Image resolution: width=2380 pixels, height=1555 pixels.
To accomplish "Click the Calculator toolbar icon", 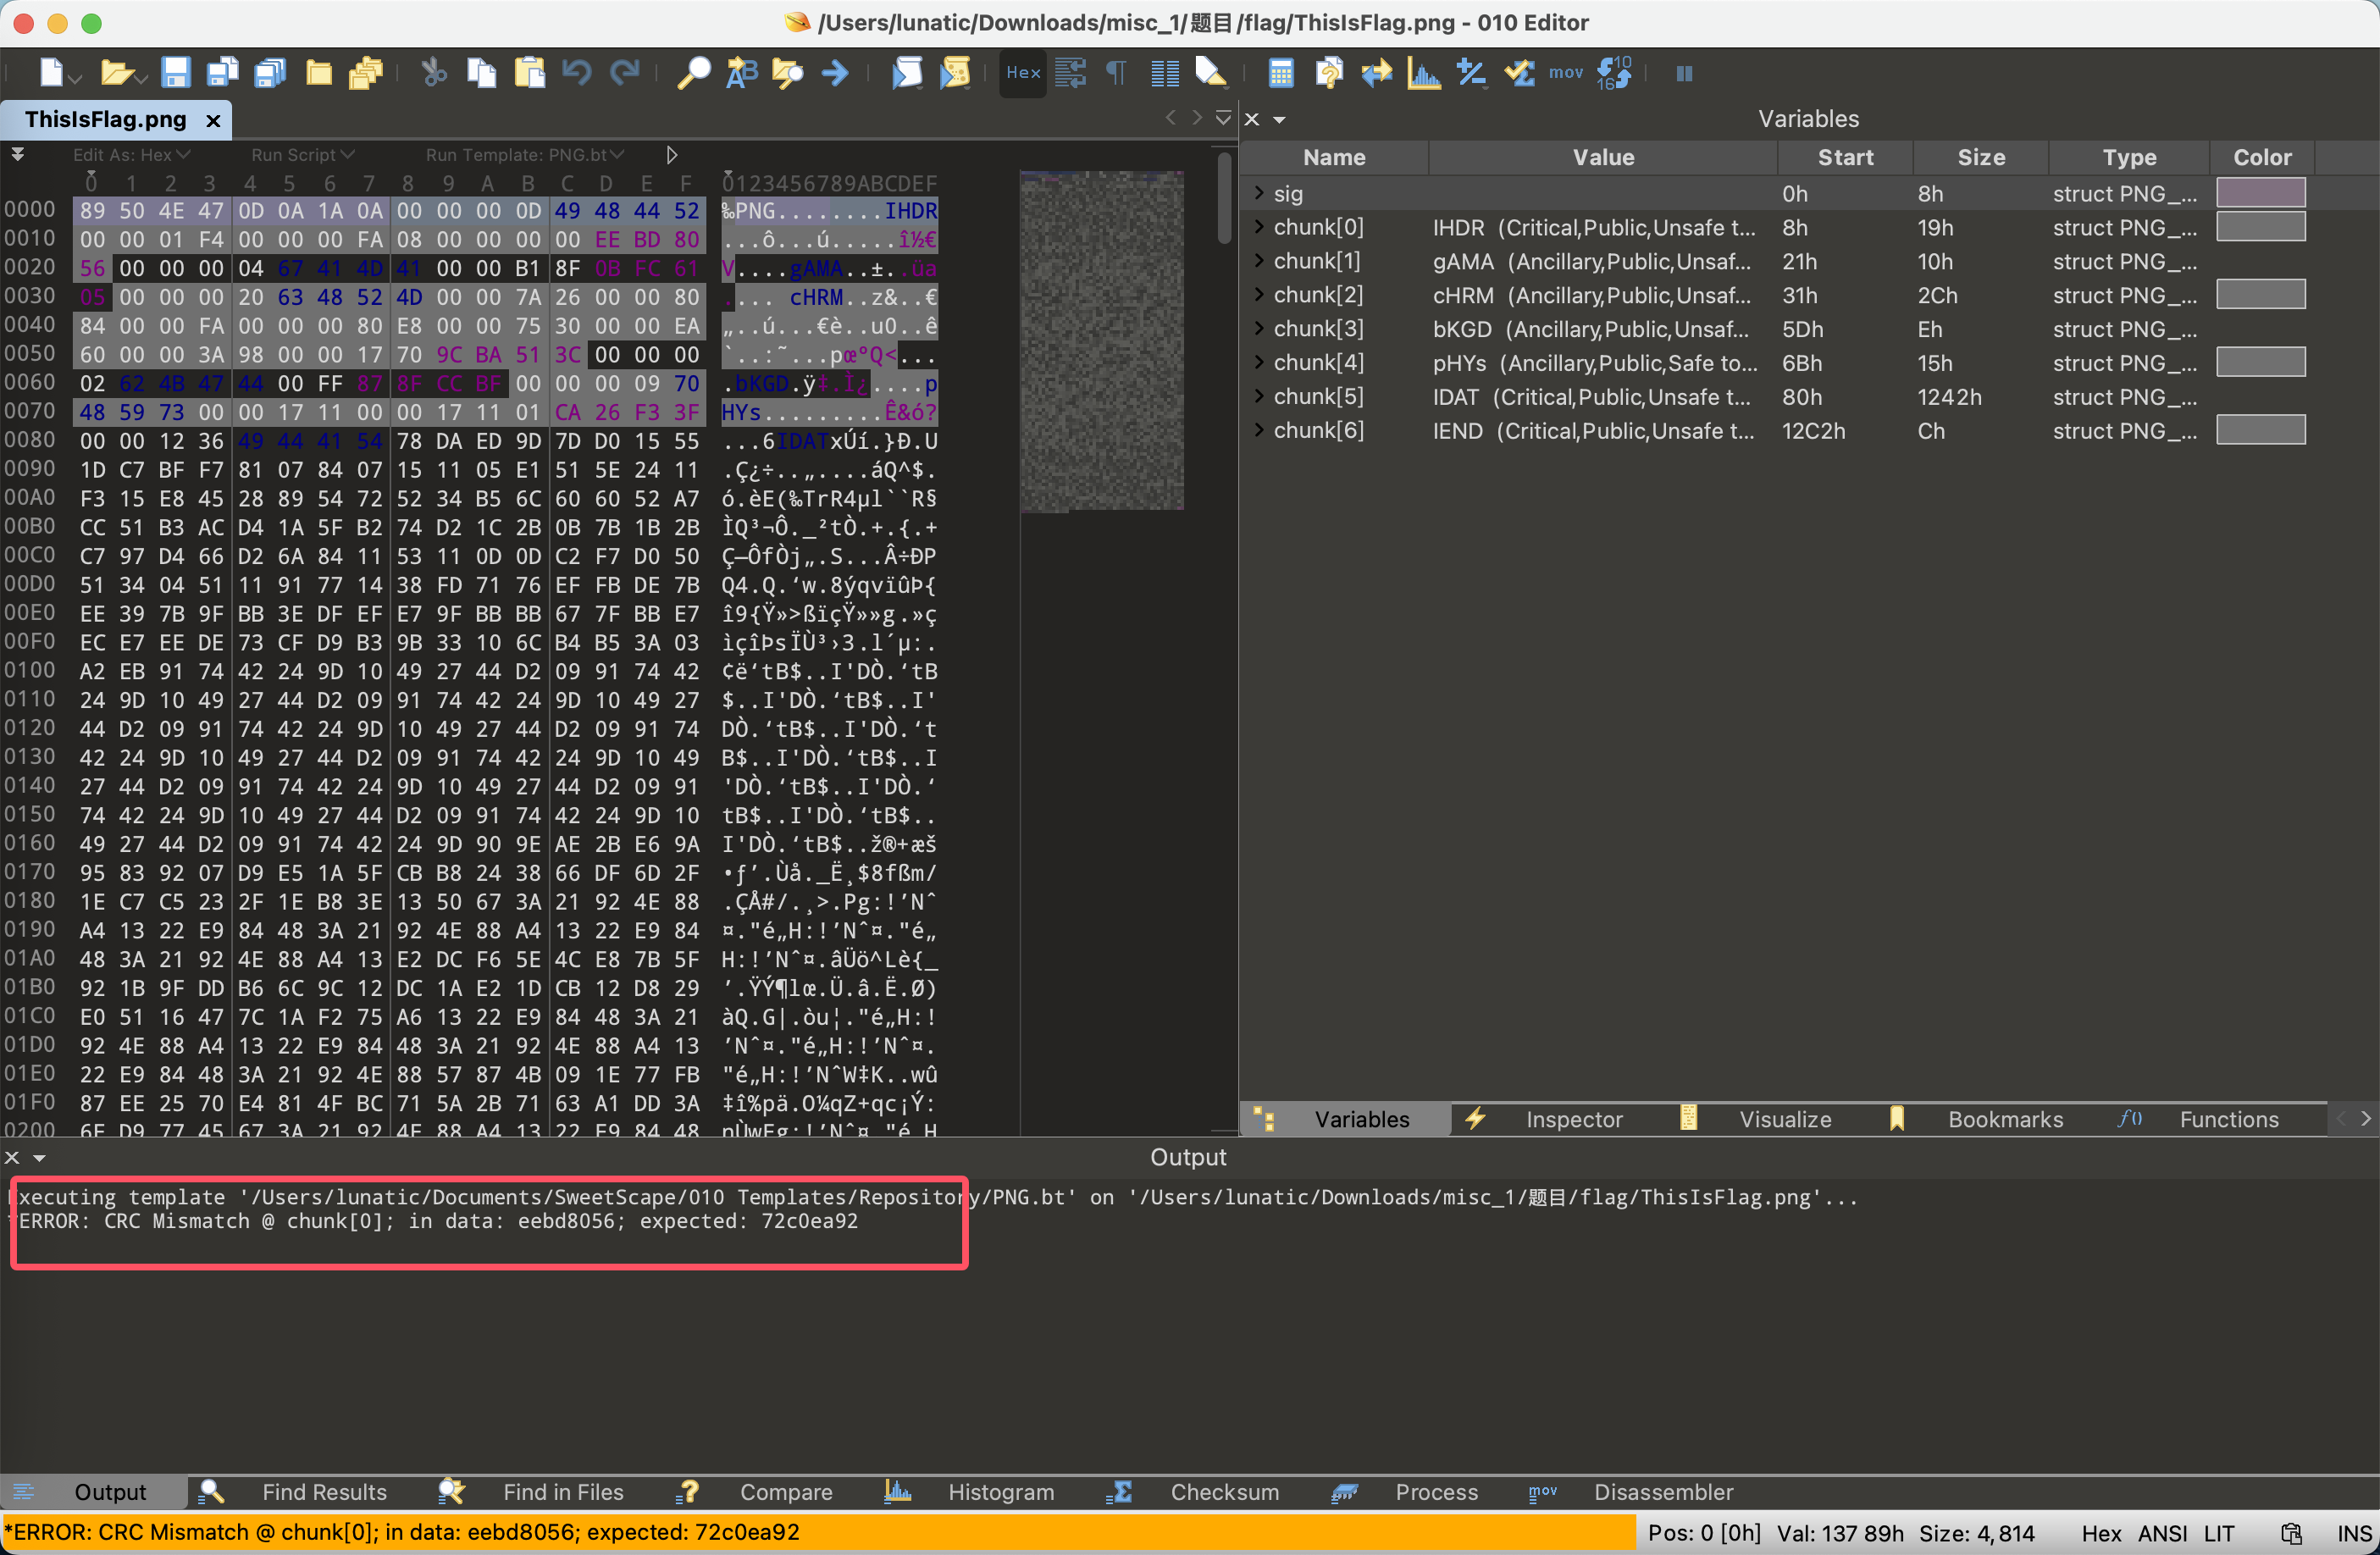I will pos(1281,73).
